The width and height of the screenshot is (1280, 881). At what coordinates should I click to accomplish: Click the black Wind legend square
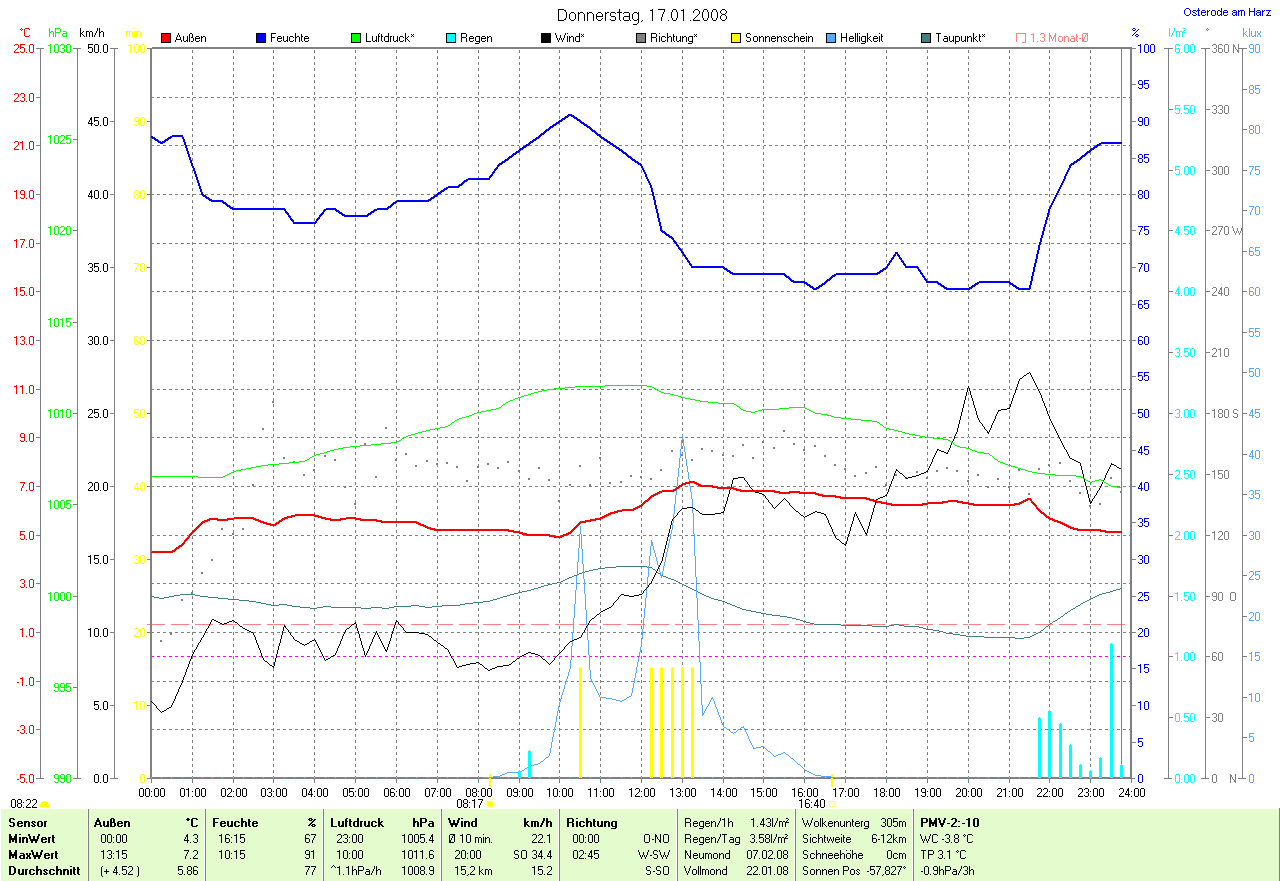(546, 38)
